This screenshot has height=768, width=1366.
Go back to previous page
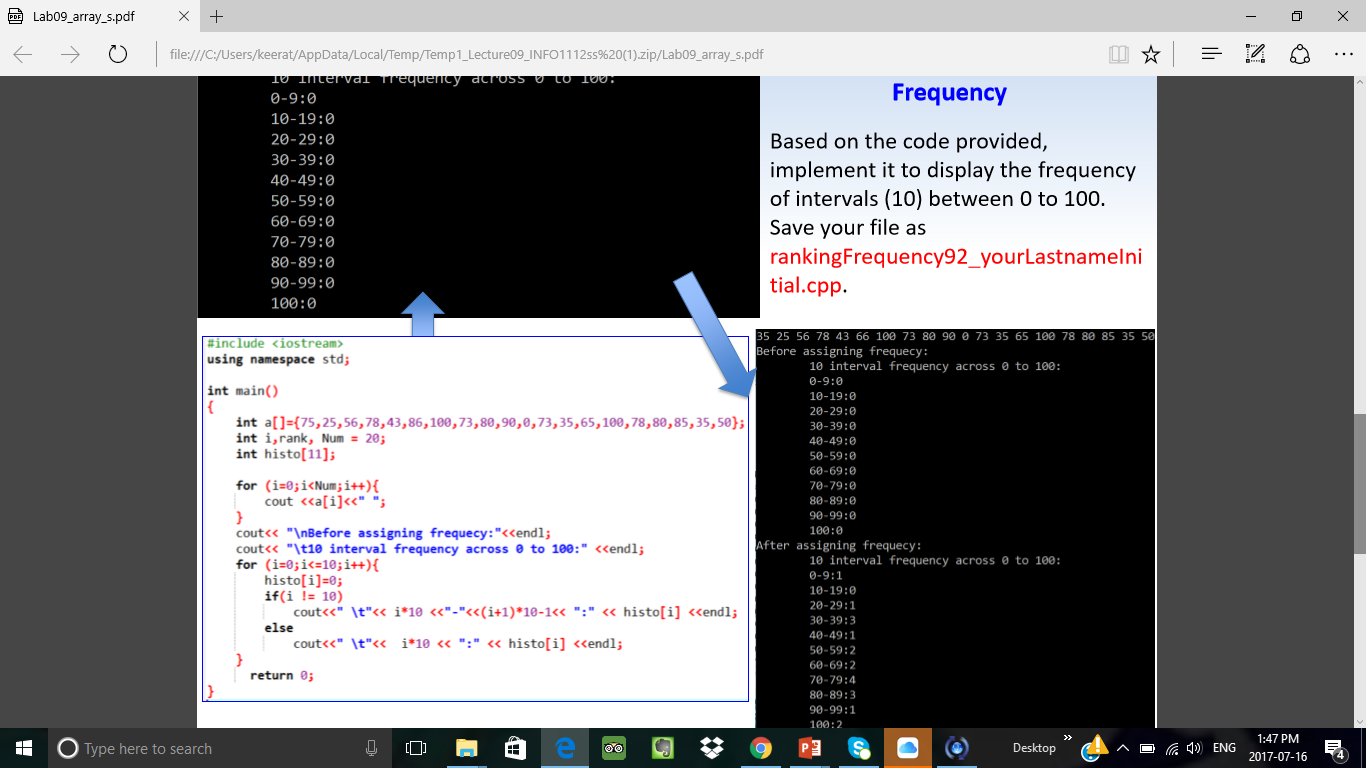click(23, 54)
